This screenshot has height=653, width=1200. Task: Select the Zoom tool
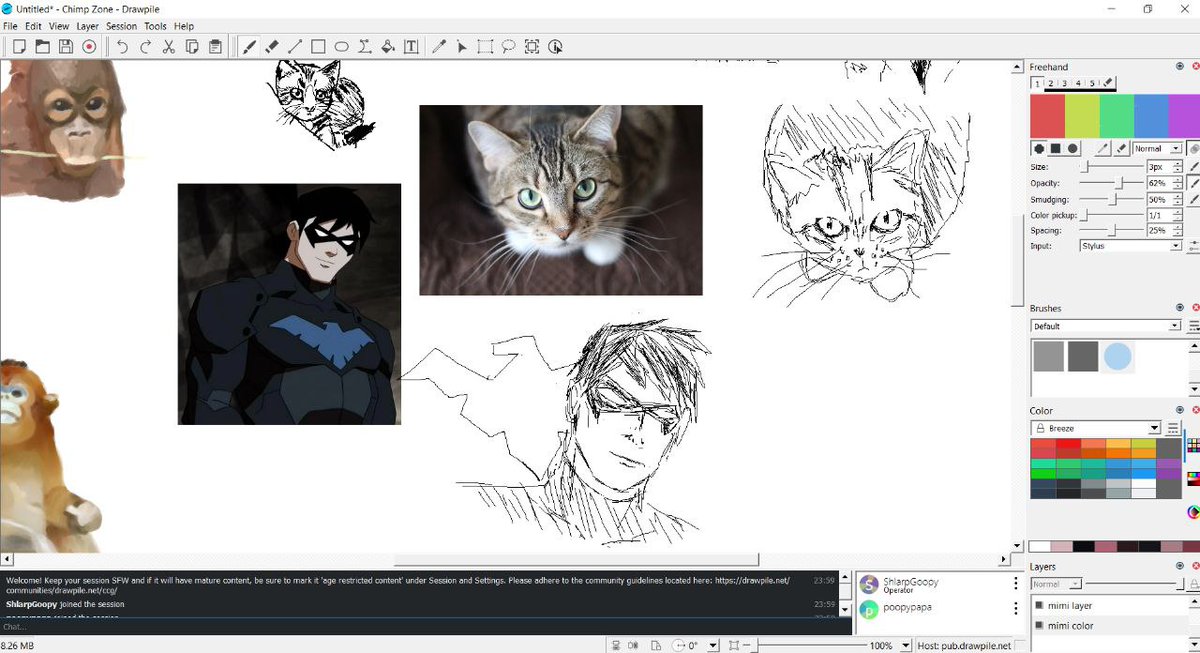coord(532,46)
